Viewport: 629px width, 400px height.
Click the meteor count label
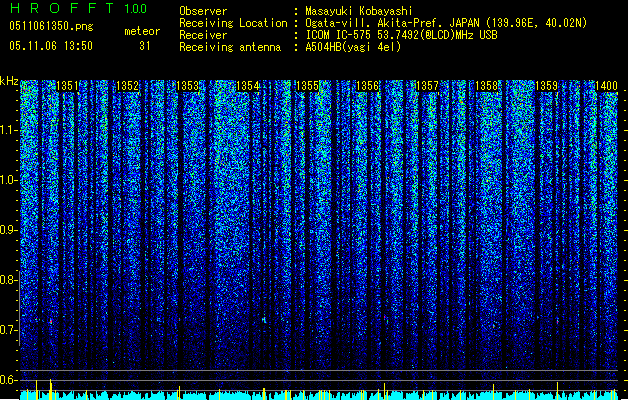(x=142, y=31)
